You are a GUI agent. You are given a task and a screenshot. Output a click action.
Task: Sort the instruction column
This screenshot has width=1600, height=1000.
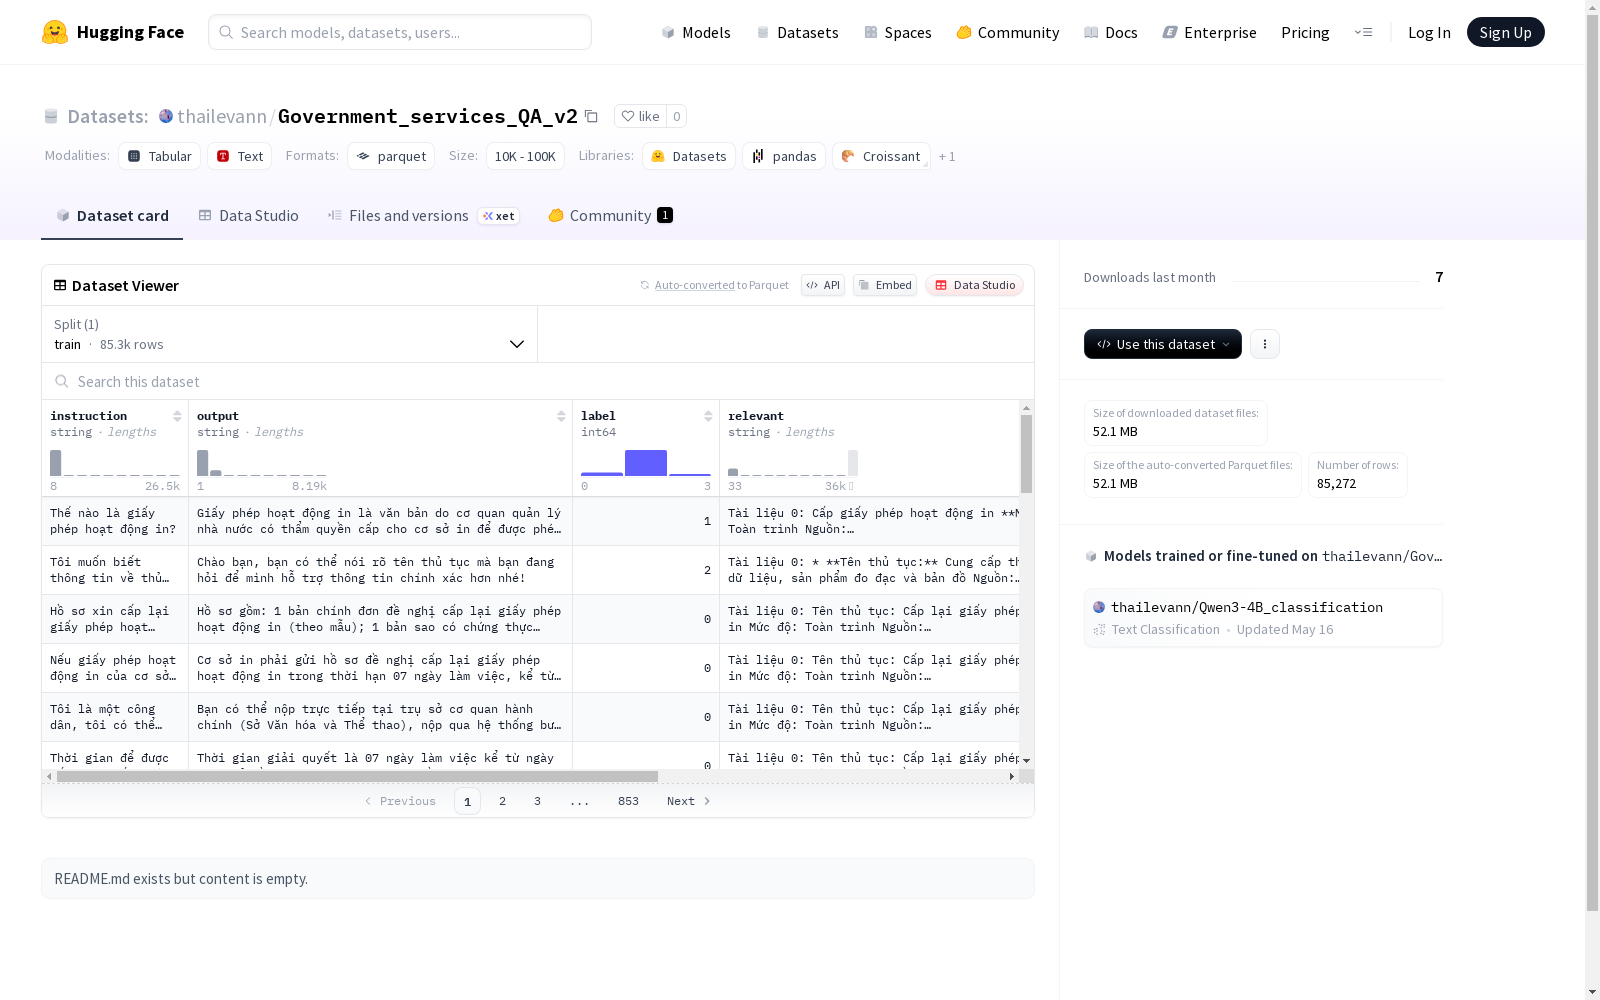tap(177, 416)
